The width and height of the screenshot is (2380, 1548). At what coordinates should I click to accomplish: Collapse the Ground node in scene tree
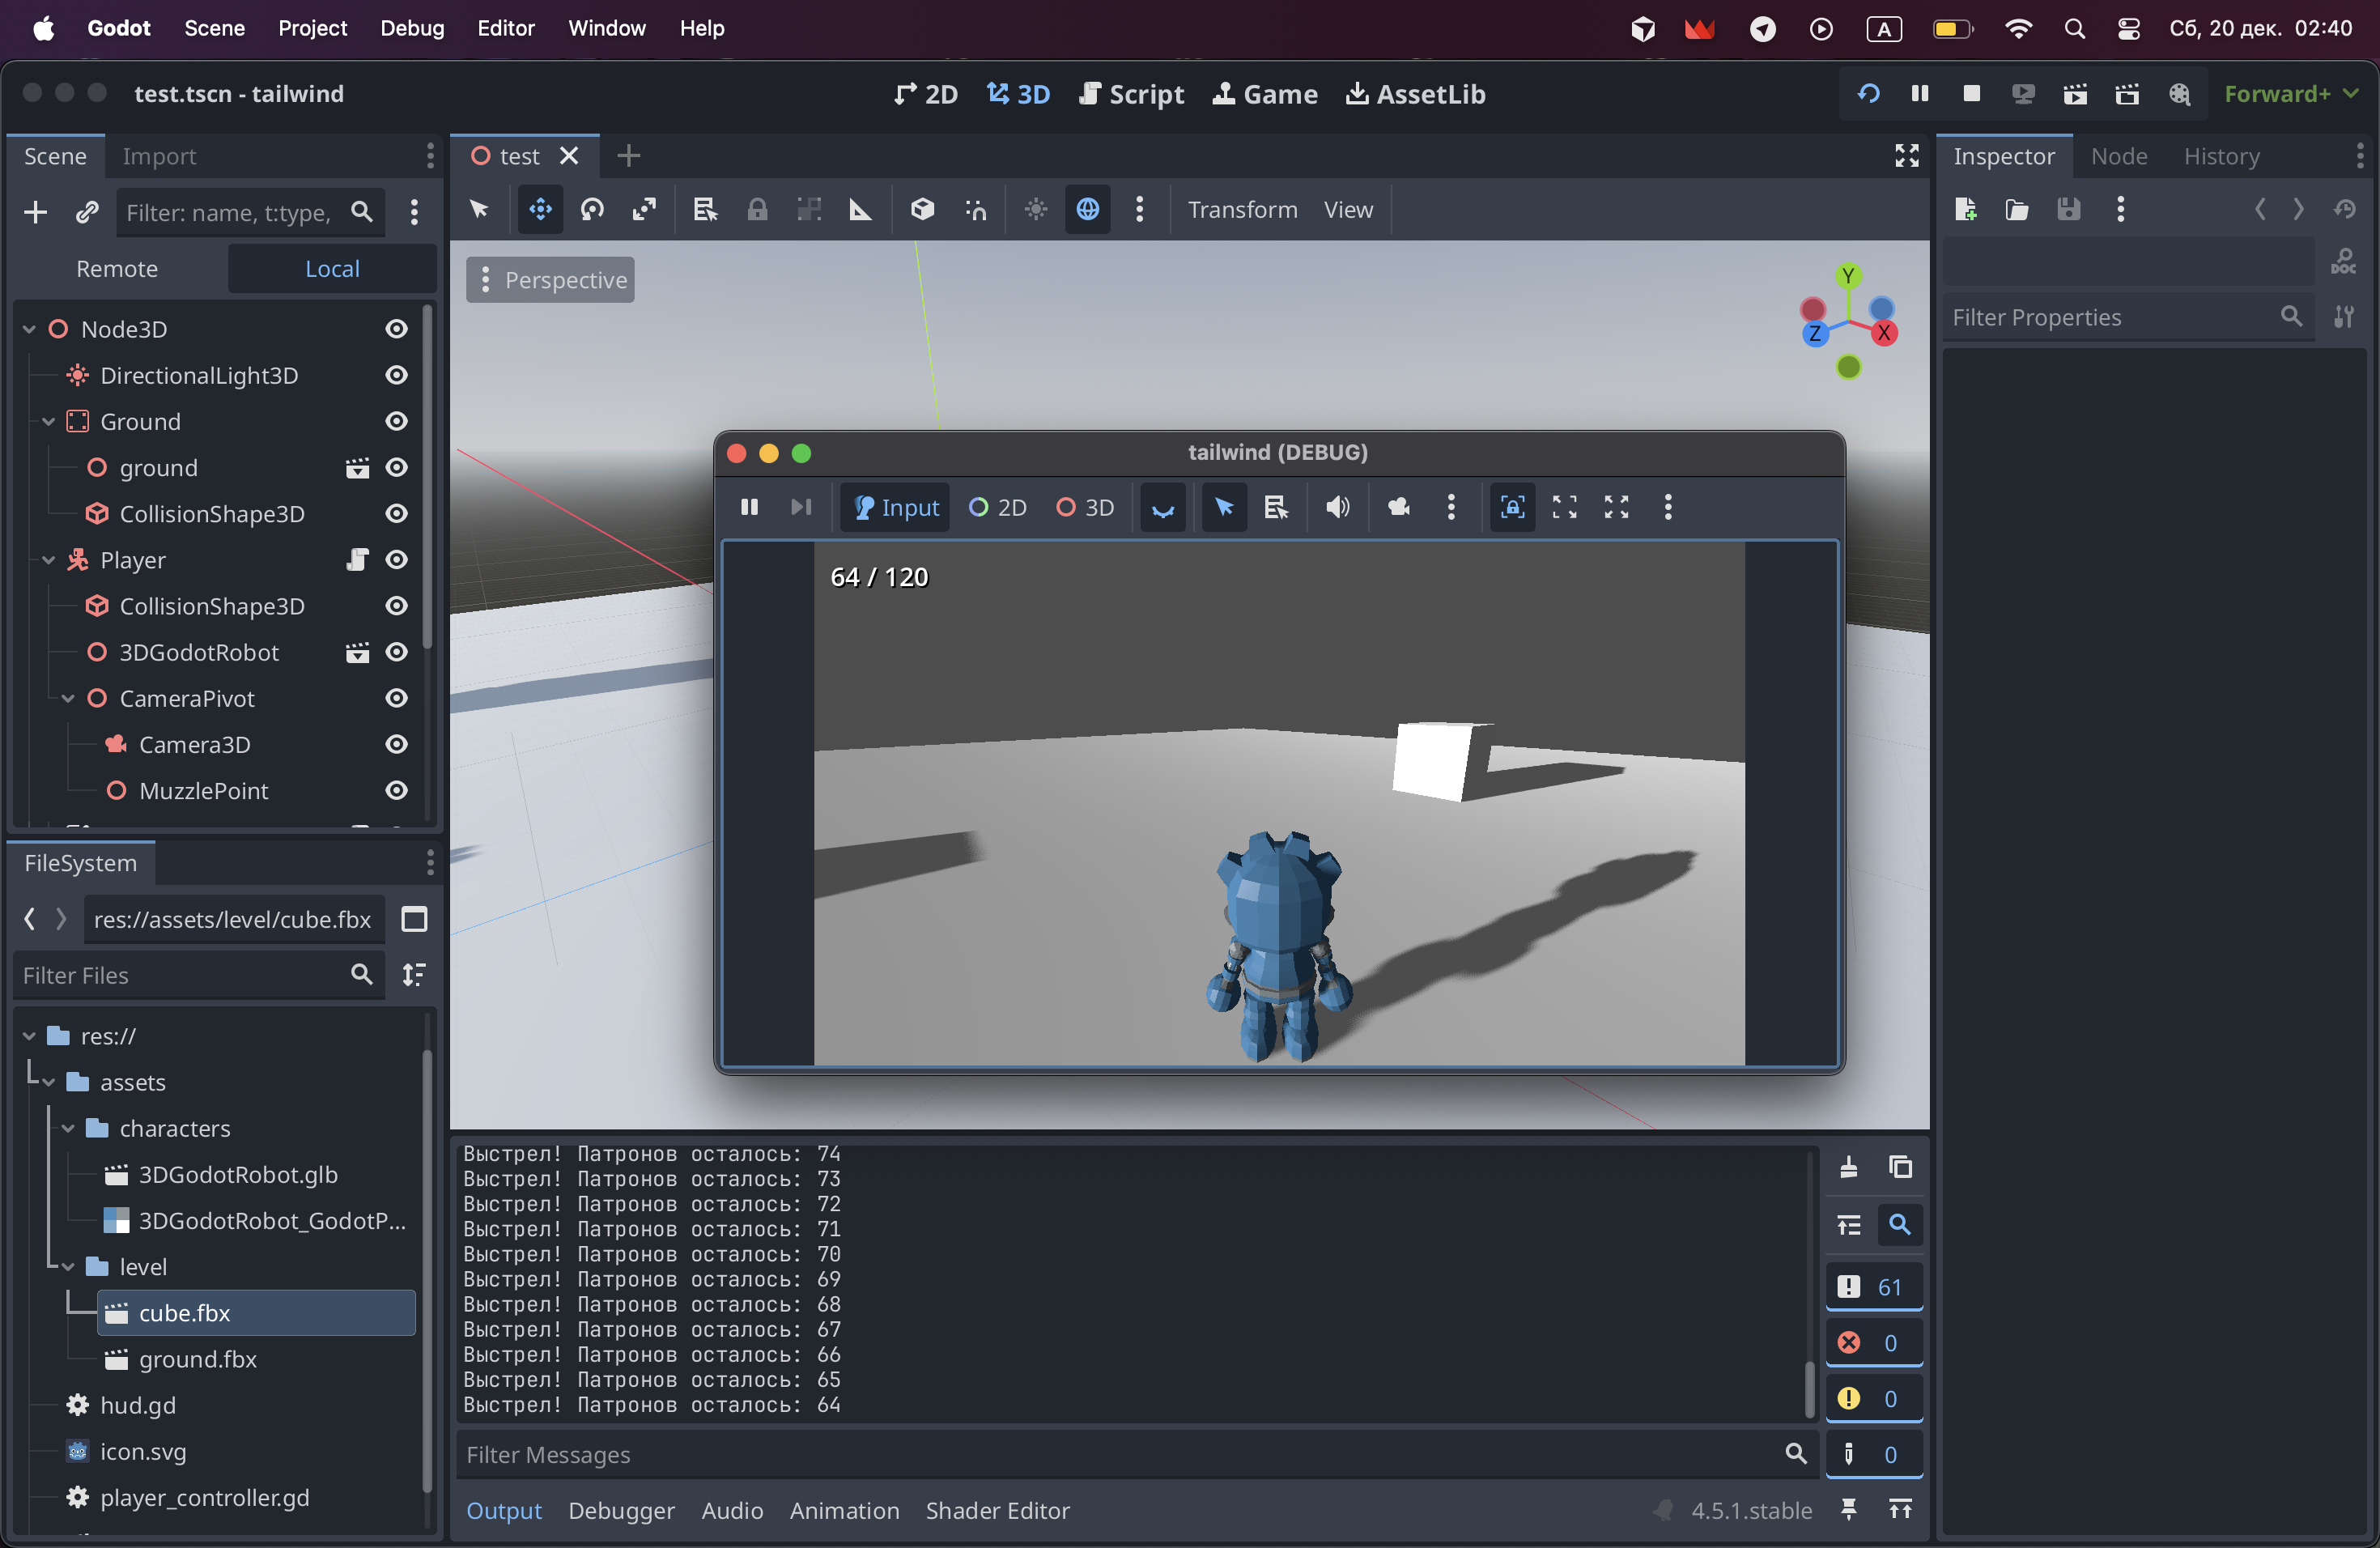48,422
